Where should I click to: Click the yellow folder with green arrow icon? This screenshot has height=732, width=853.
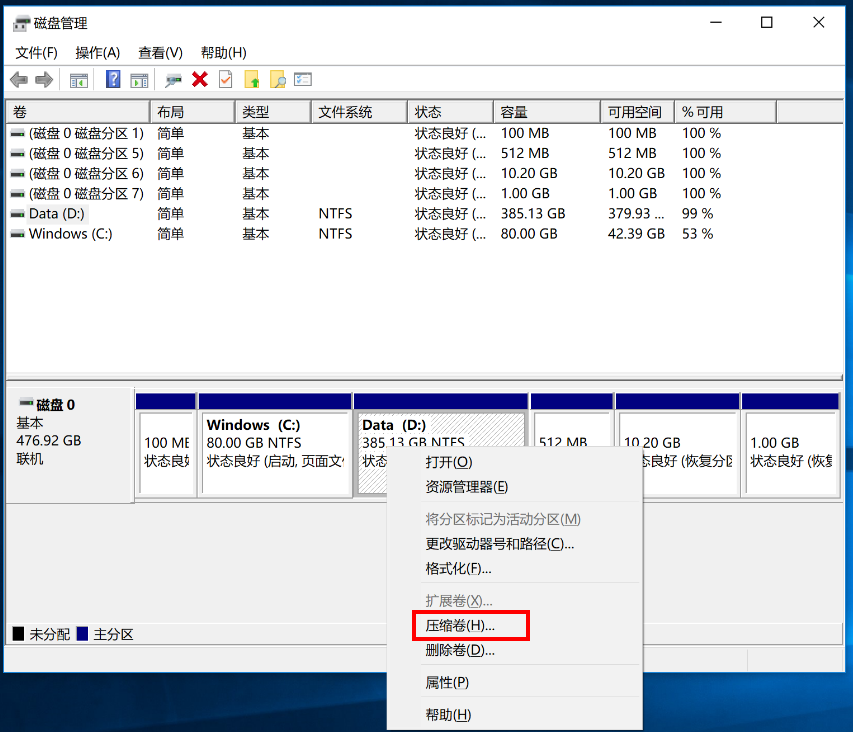[252, 80]
